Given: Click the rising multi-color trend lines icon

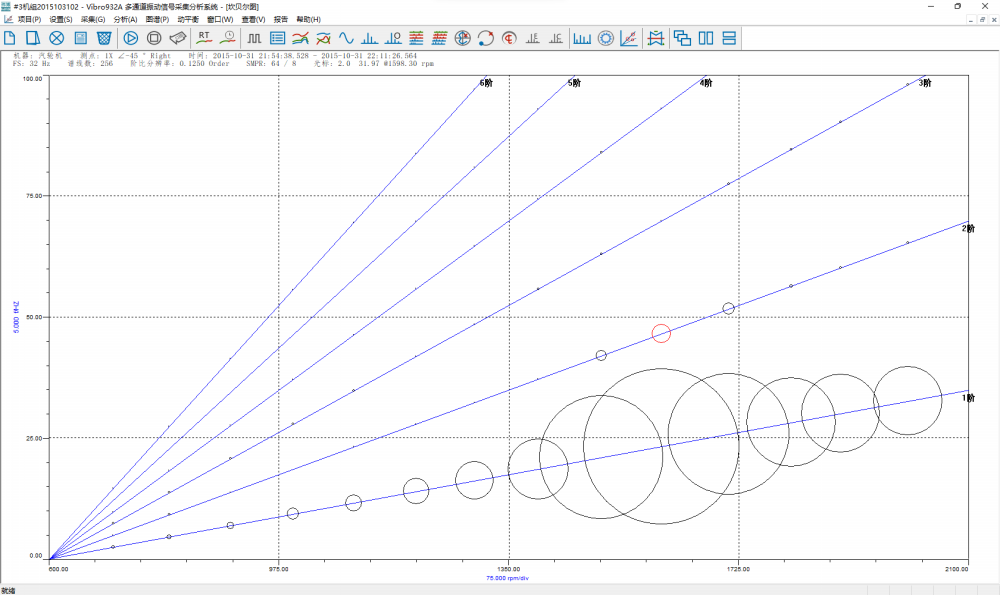Looking at the screenshot, I should pos(300,38).
